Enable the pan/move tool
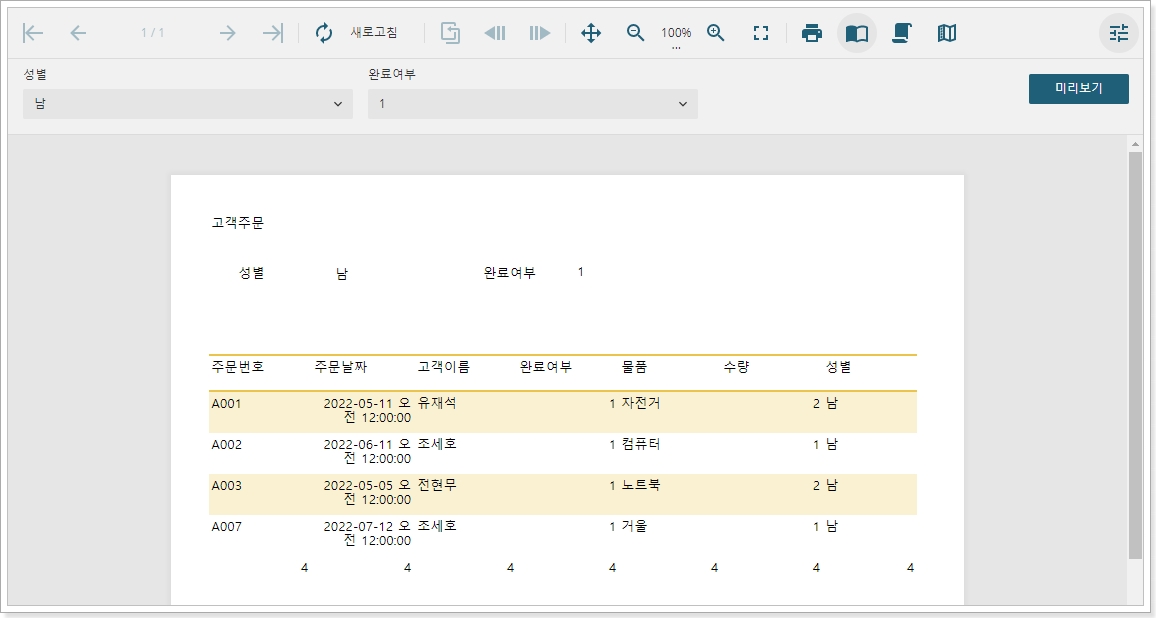 (591, 33)
